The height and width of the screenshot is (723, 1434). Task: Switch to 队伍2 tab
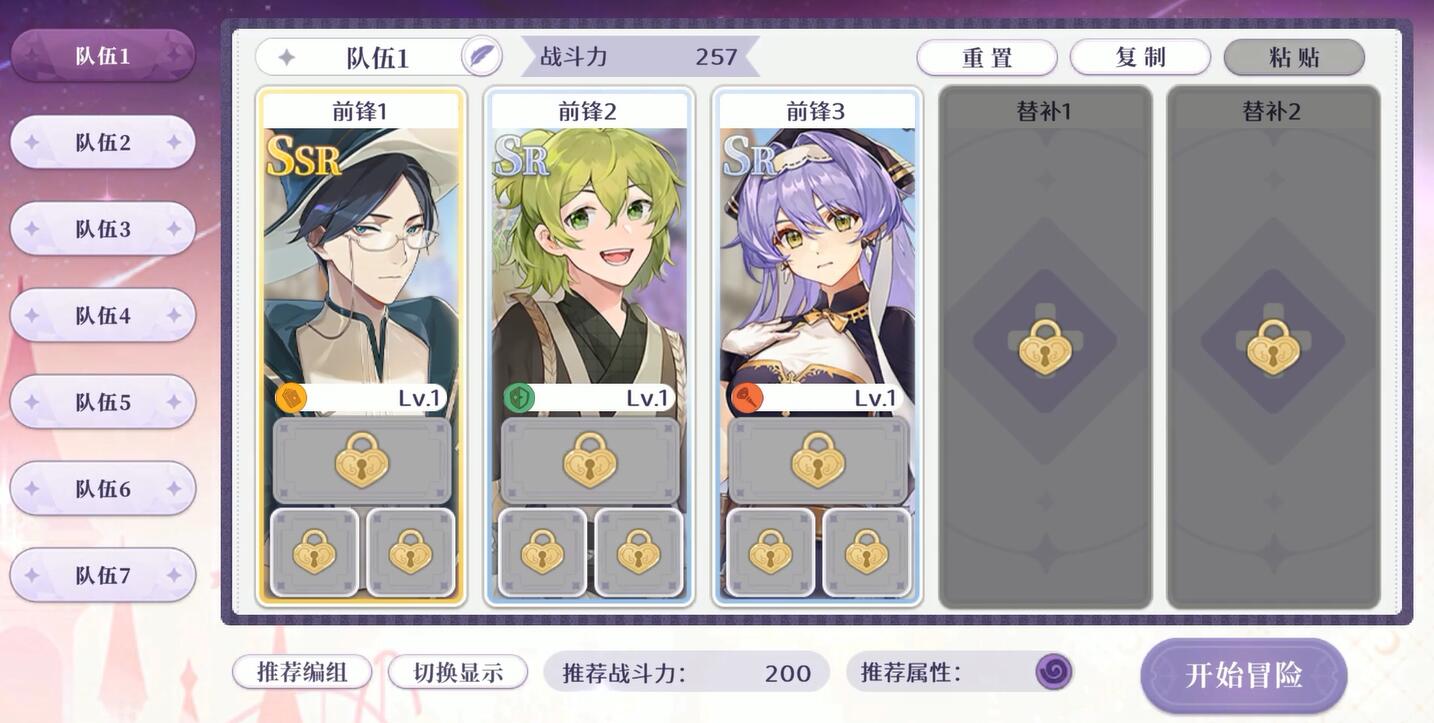pyautogui.click(x=103, y=142)
